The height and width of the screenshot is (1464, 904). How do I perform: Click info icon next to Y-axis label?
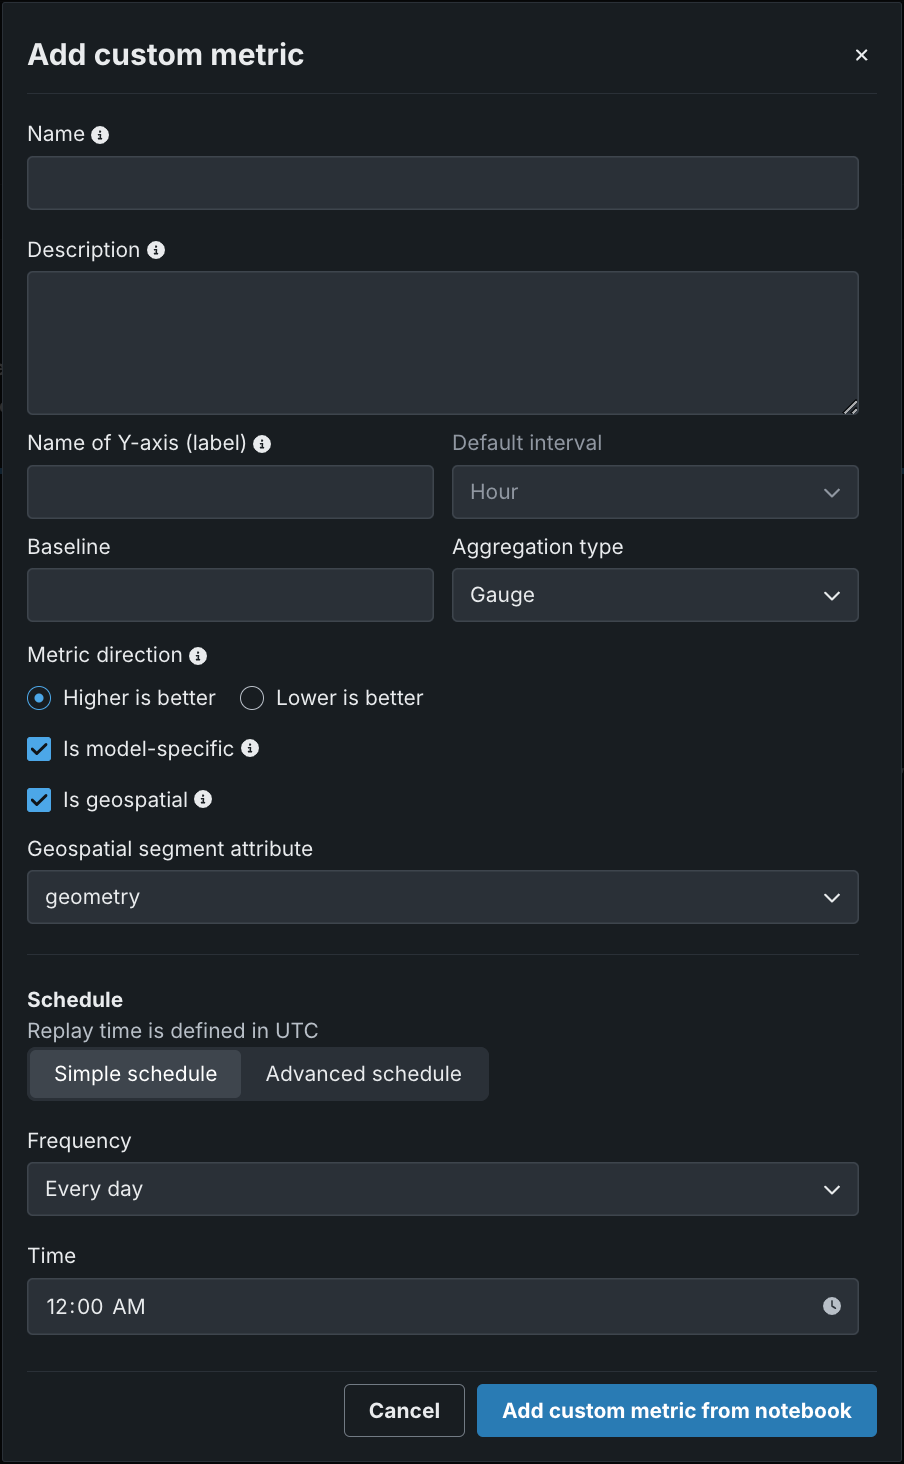[262, 444]
